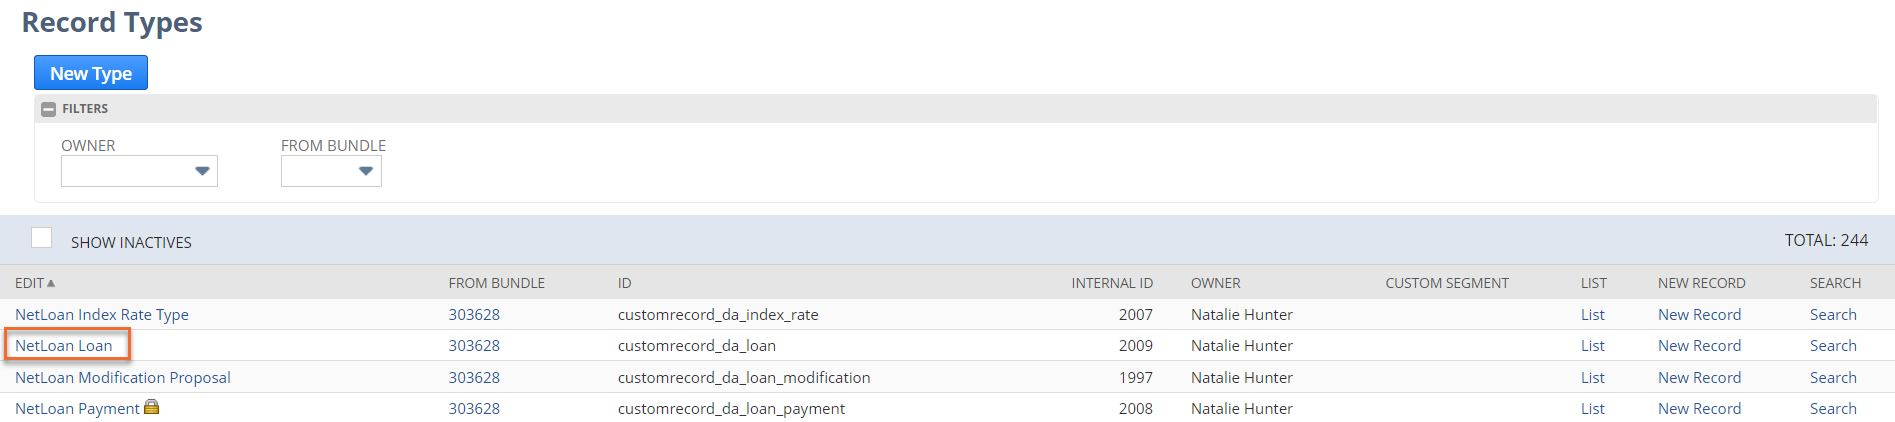Open NetLoan Index Rate Type link
Image resolution: width=1895 pixels, height=422 pixels.
pyautogui.click(x=102, y=315)
